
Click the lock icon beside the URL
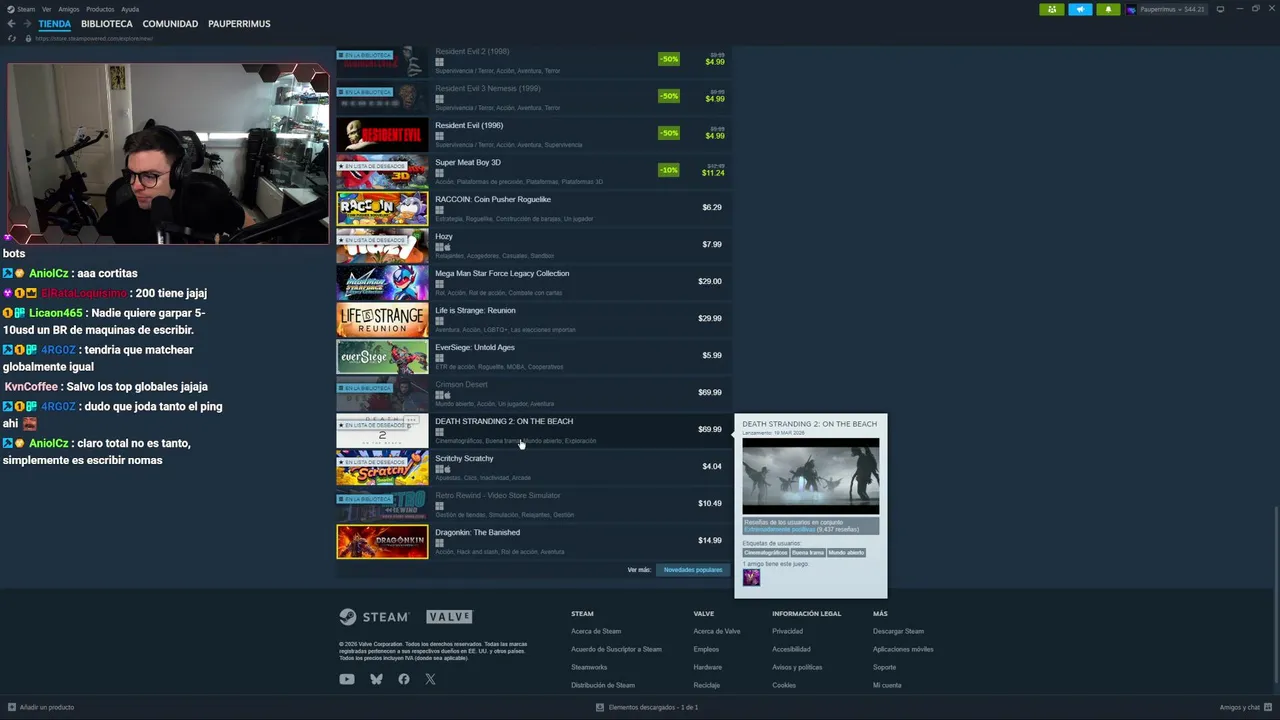point(27,38)
